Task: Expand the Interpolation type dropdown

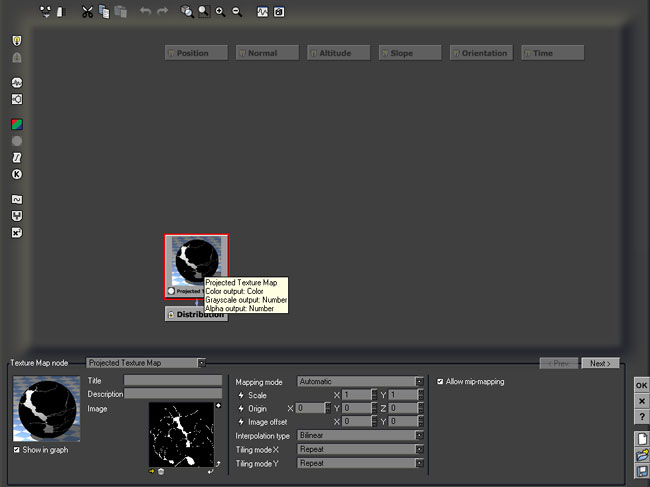Action: pos(360,436)
